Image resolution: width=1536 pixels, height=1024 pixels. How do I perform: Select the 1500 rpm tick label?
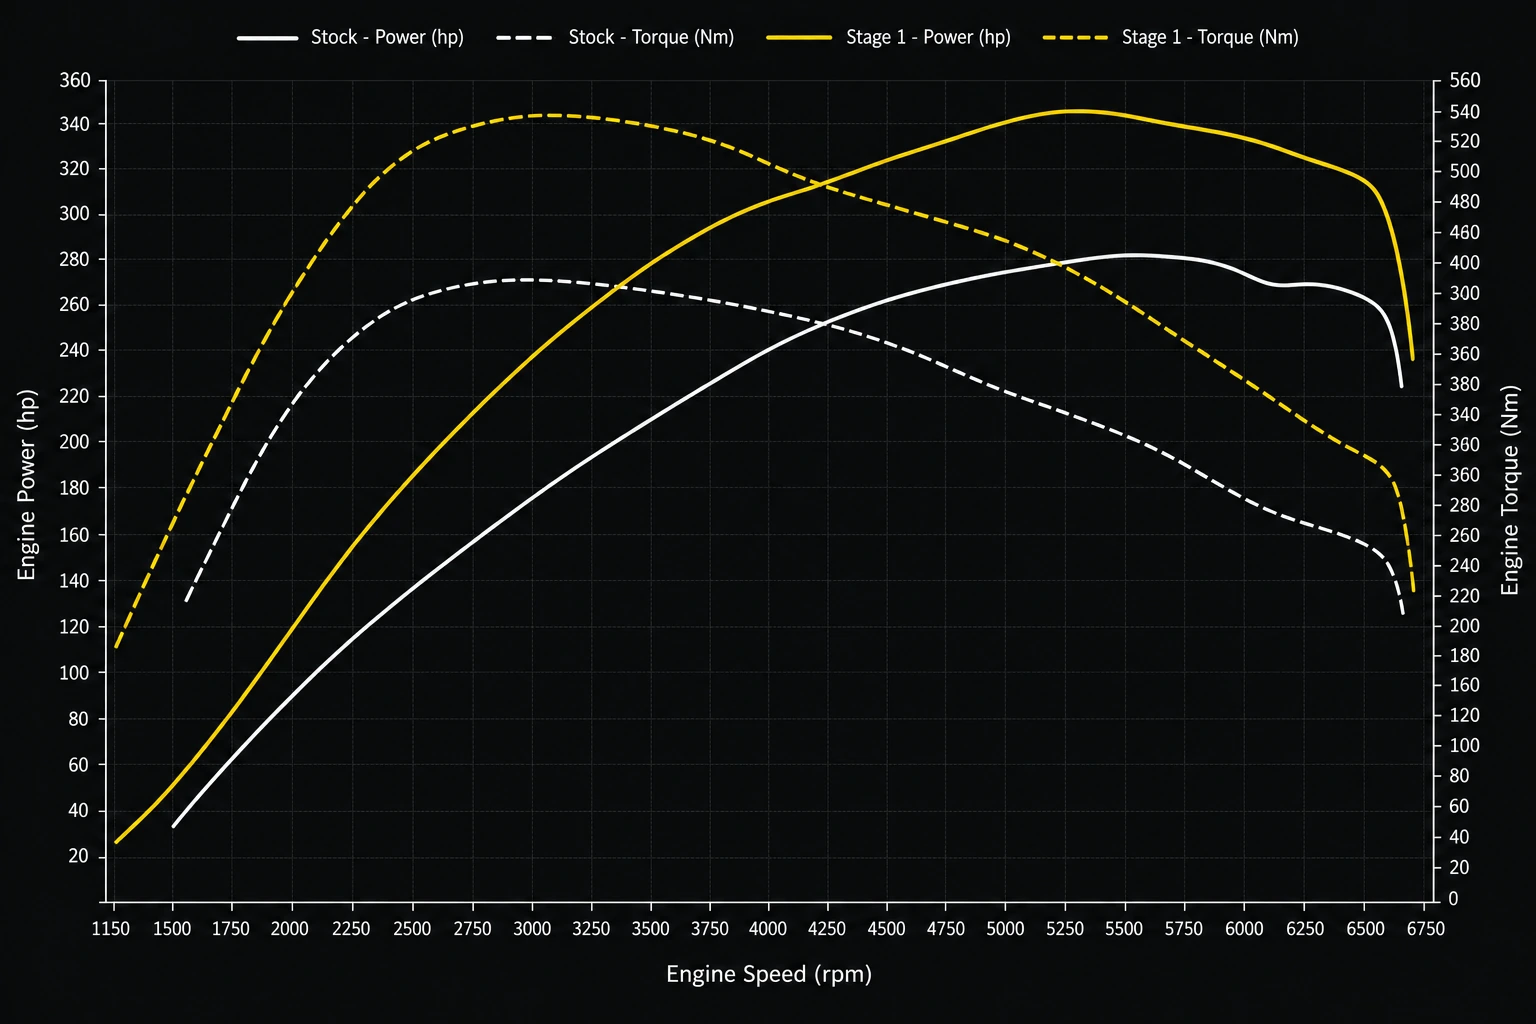[172, 929]
